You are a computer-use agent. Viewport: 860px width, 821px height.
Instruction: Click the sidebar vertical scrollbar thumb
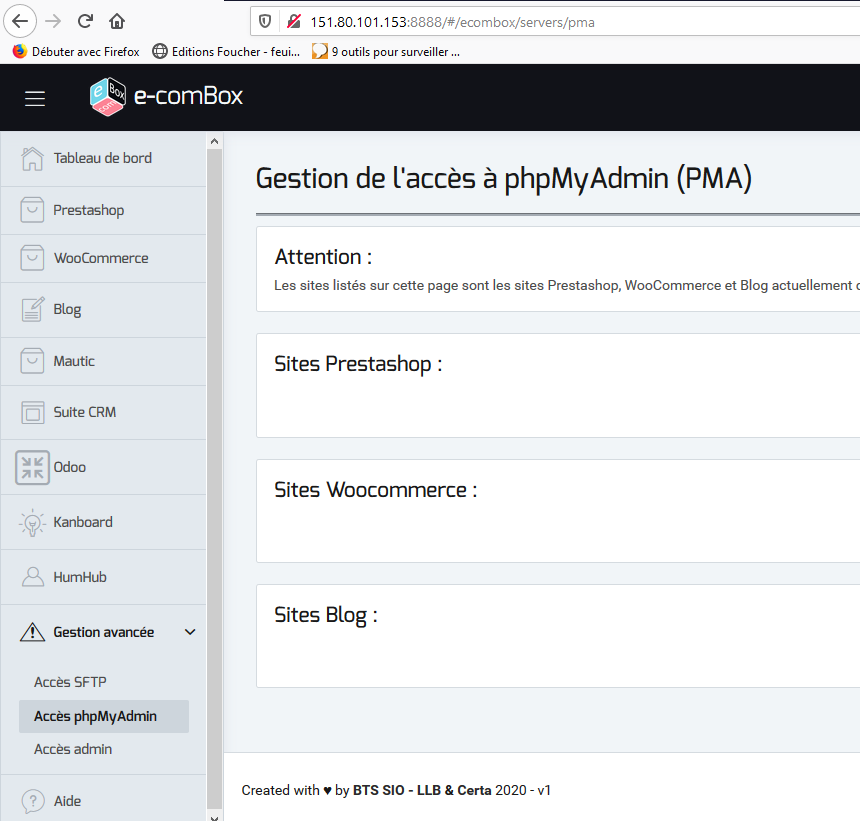214,478
